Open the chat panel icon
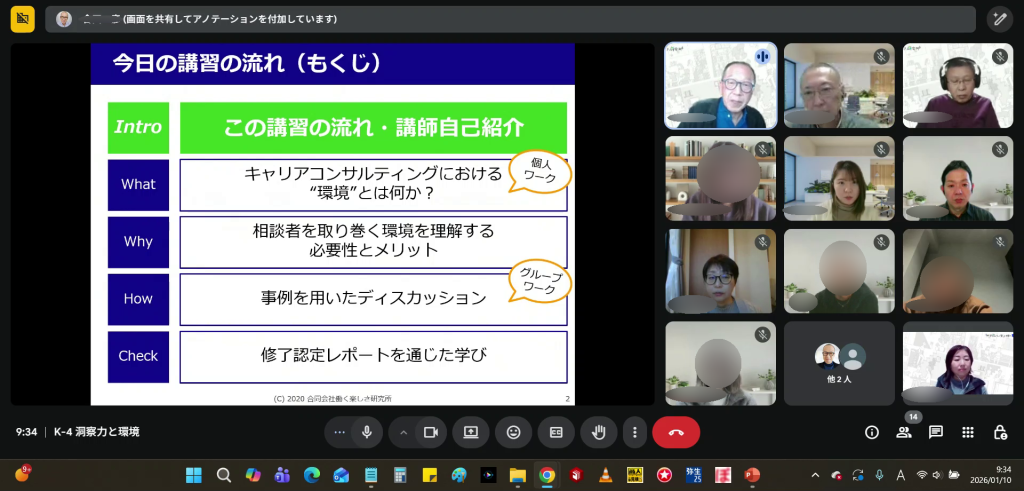The height and width of the screenshot is (491, 1024). [x=936, y=432]
